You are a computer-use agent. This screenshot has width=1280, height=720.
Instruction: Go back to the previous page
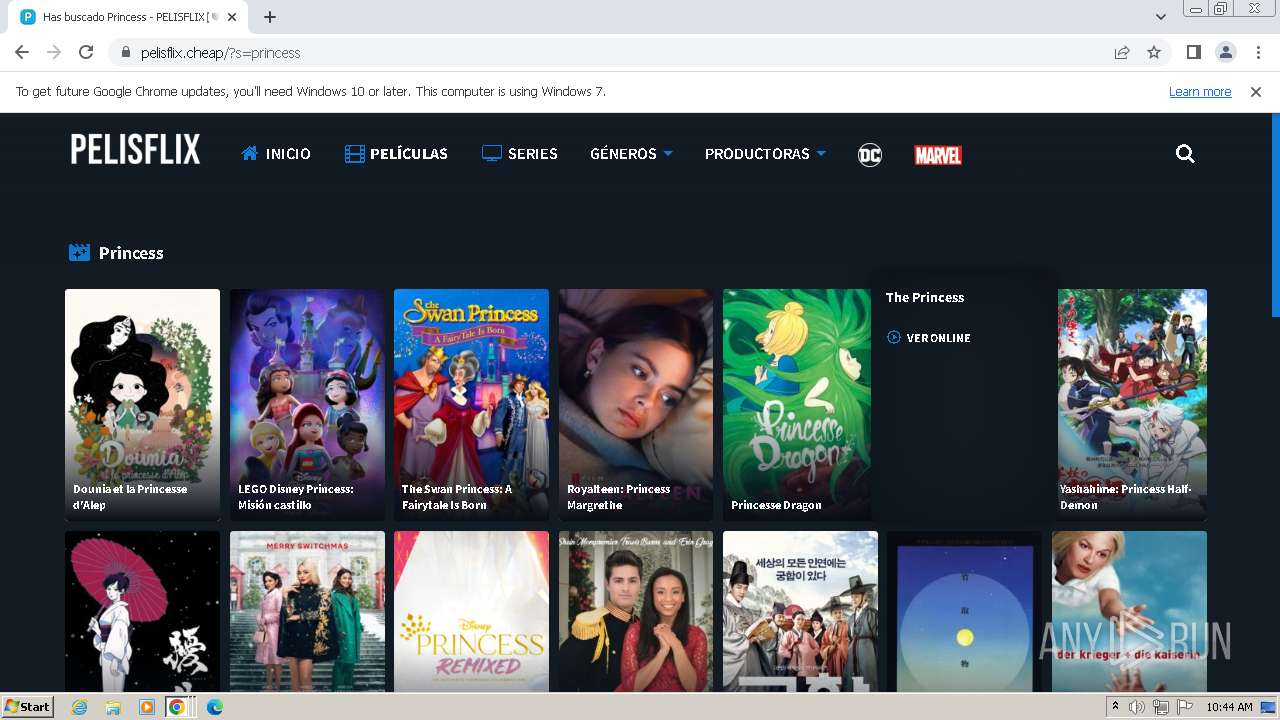click(x=22, y=53)
